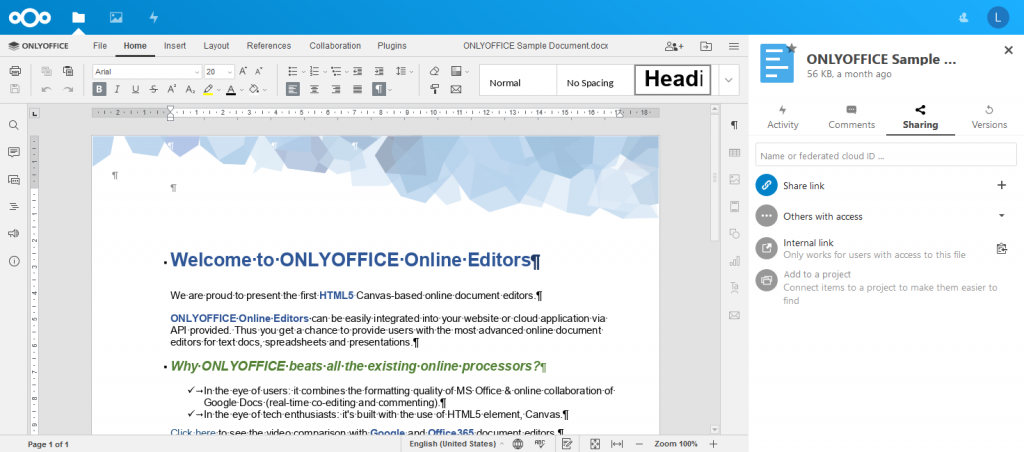Decrease paragraph indent
This screenshot has height=452, width=1024.
(357, 71)
